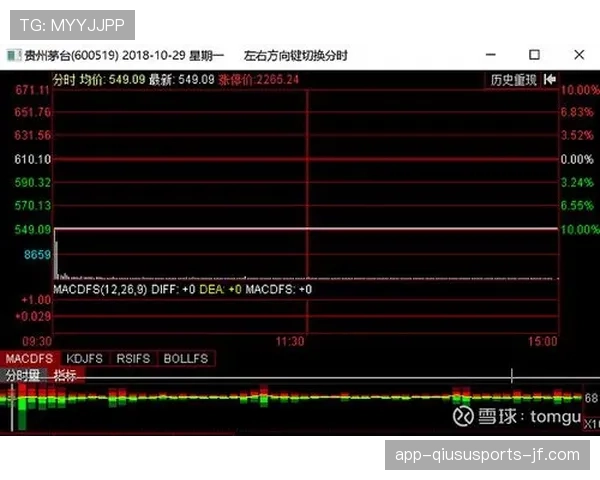Switch to the RSIFS indicator tab

[x=133, y=359]
